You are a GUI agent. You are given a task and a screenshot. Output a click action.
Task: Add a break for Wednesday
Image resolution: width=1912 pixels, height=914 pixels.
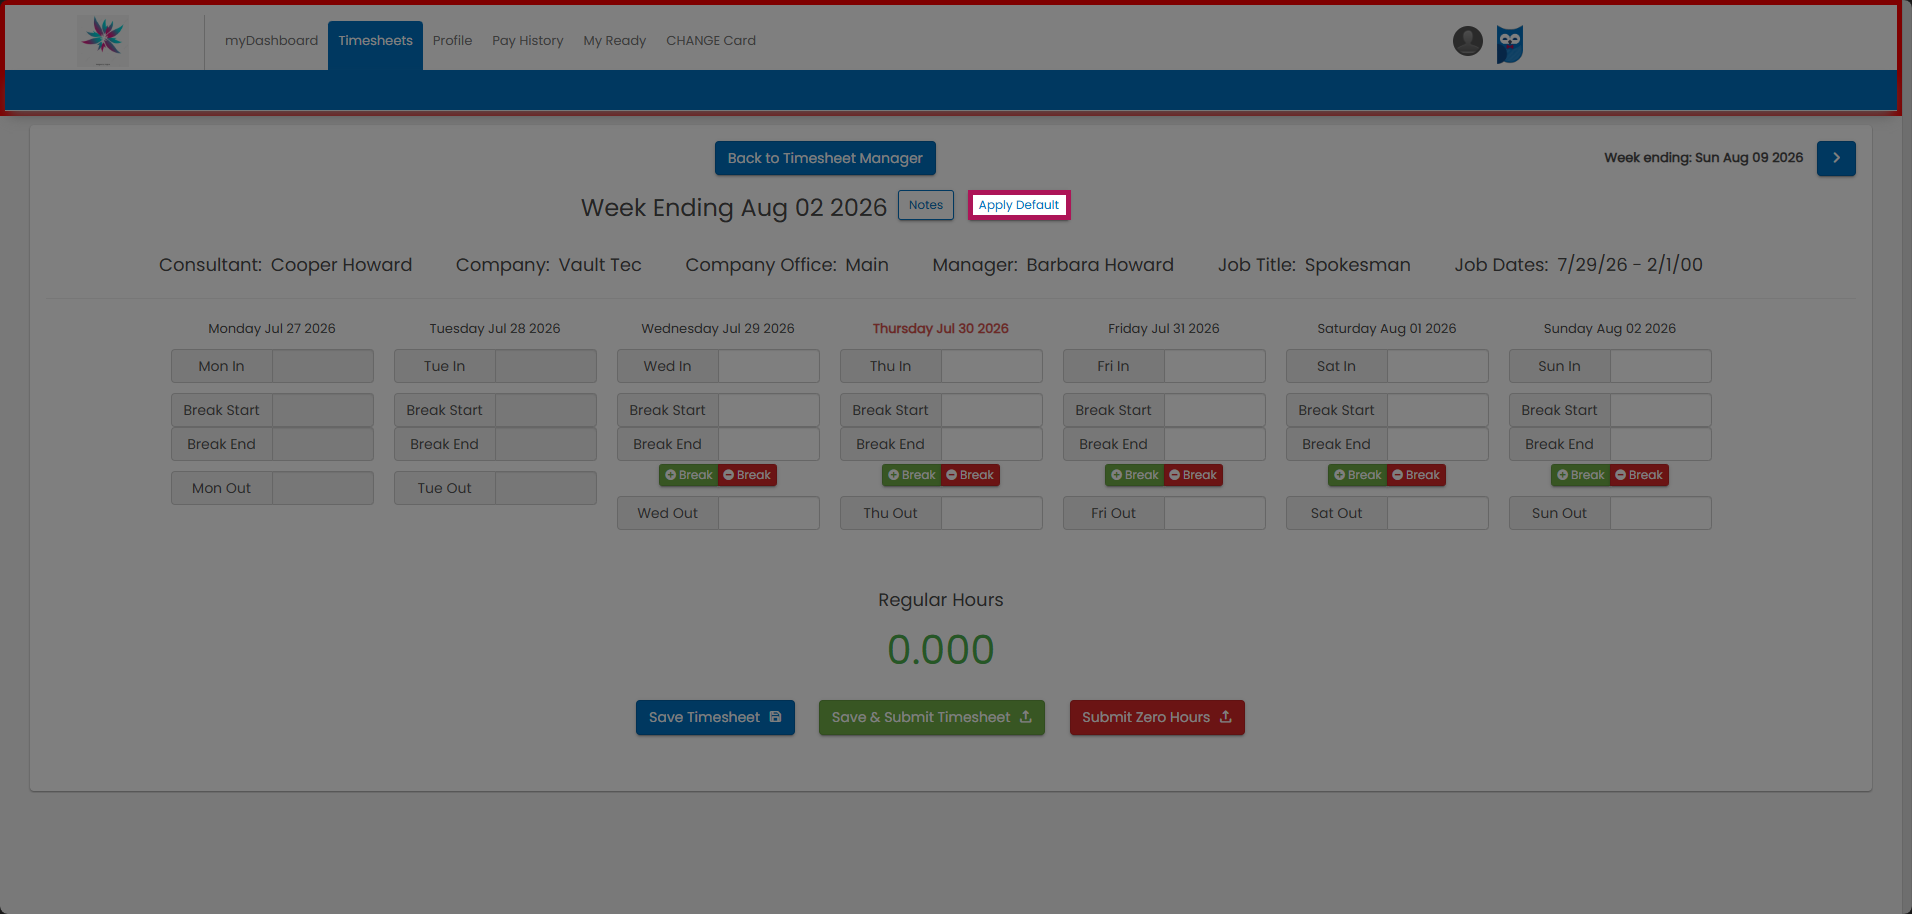(x=688, y=475)
